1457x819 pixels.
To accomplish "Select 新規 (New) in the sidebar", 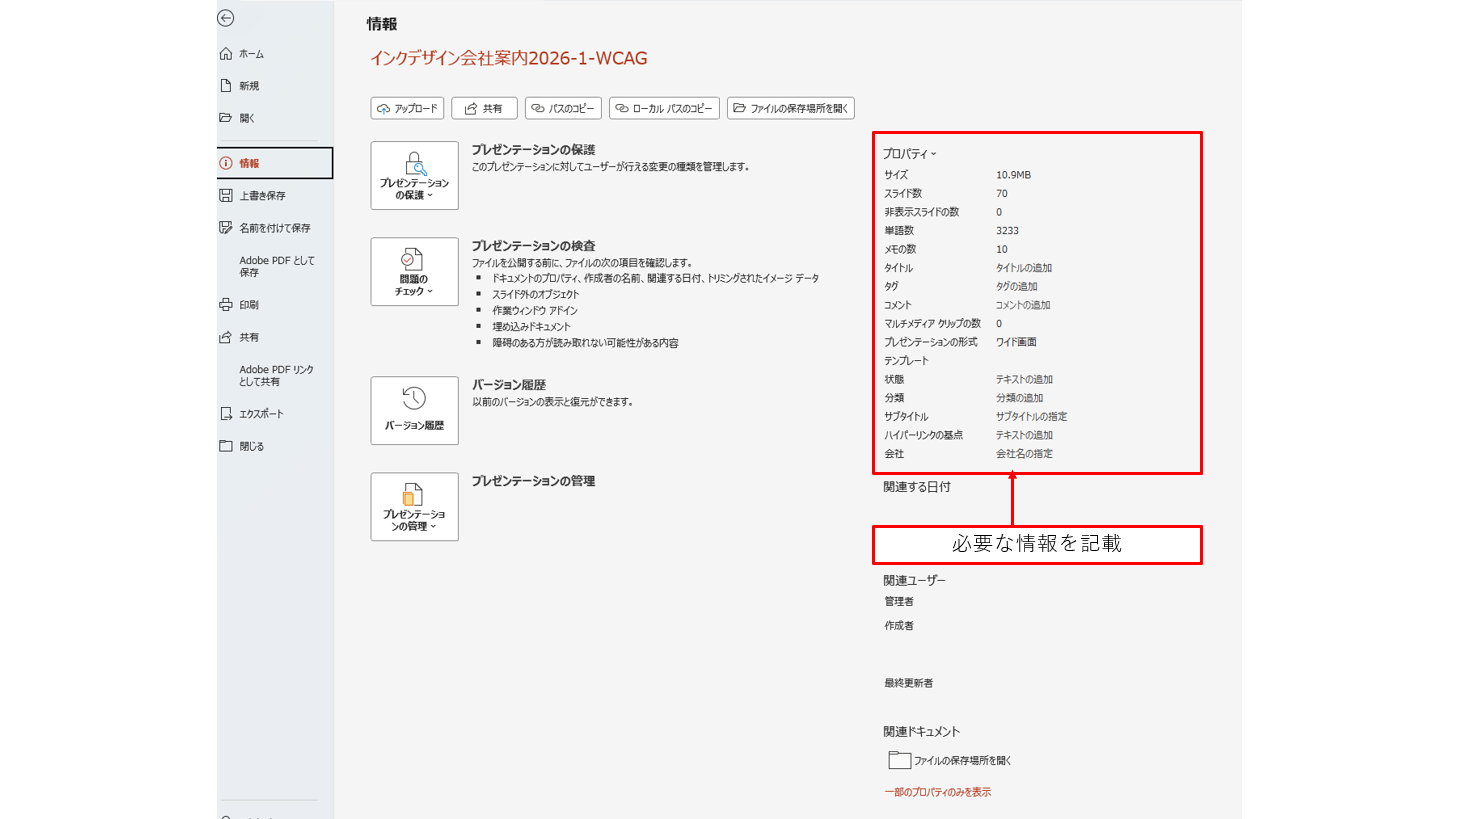I will tap(249, 86).
